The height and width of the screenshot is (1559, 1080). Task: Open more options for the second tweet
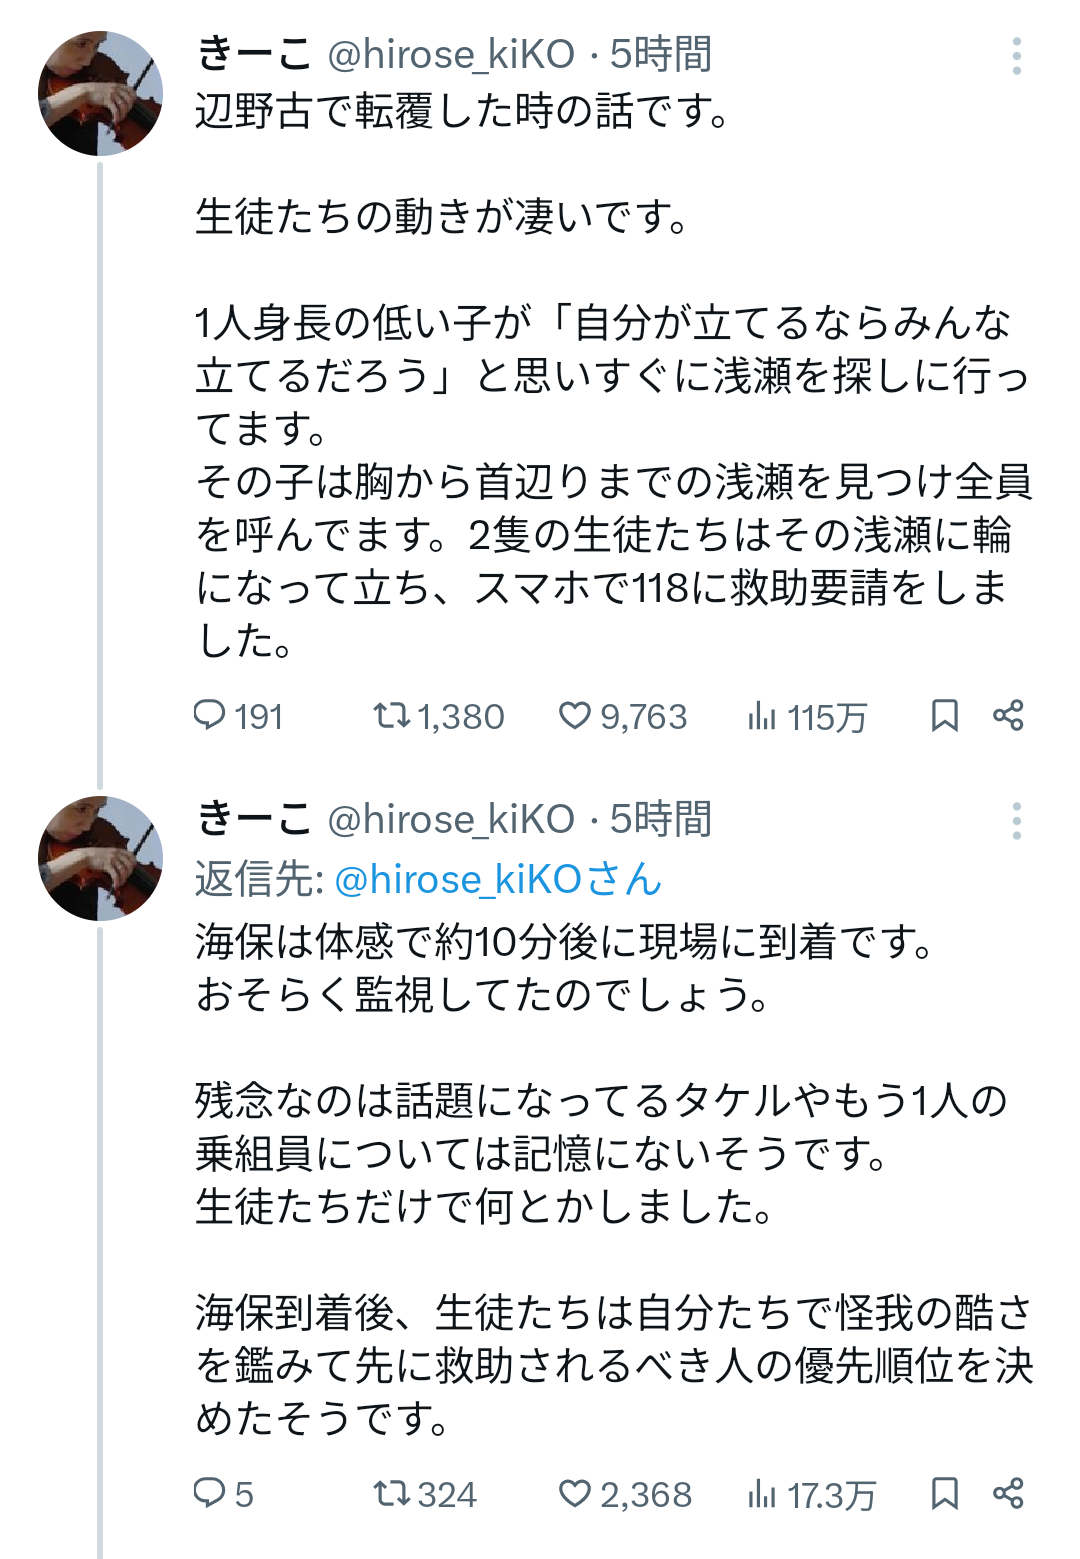tap(1016, 821)
